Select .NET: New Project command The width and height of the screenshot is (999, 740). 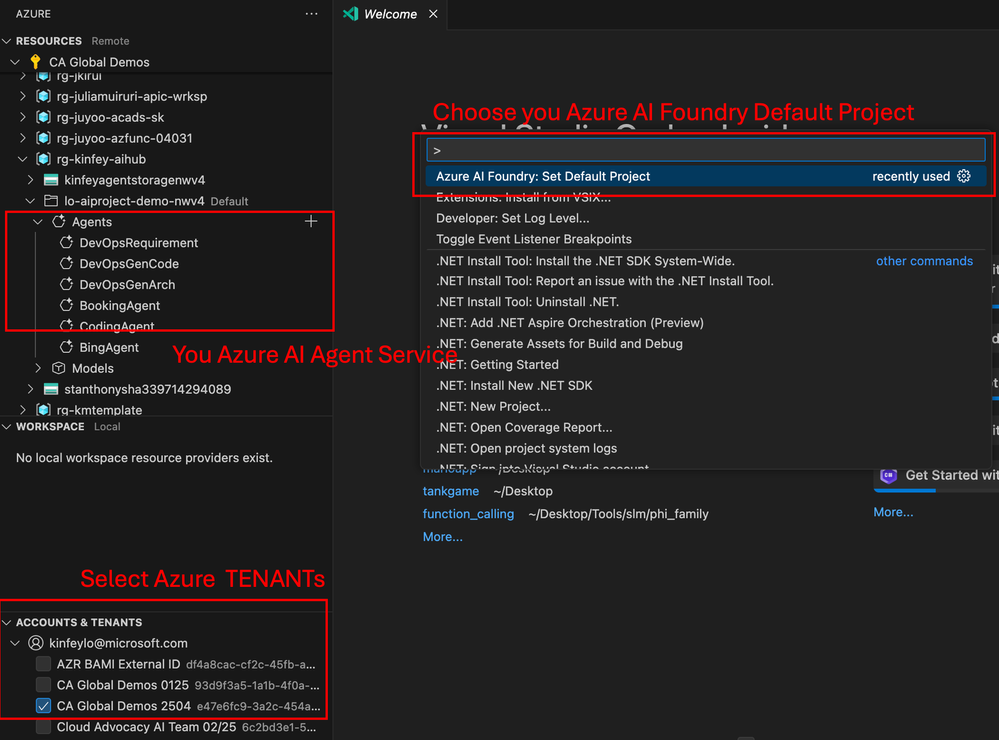coord(706,406)
